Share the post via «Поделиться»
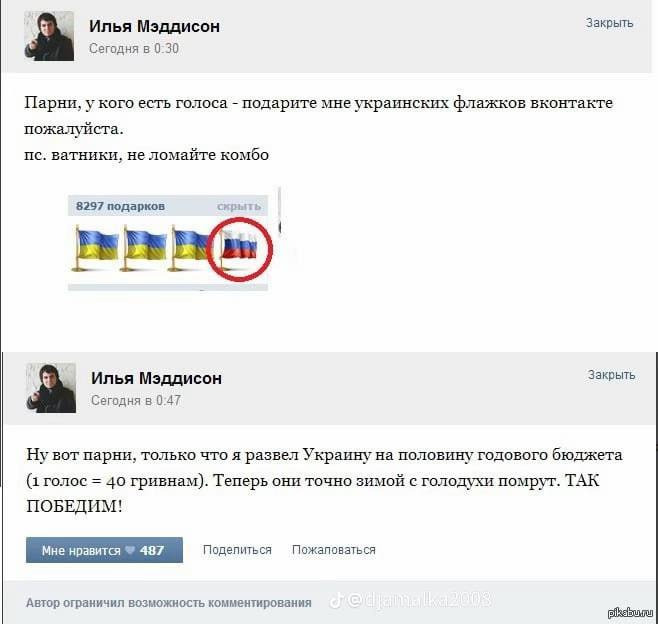 [x=237, y=550]
